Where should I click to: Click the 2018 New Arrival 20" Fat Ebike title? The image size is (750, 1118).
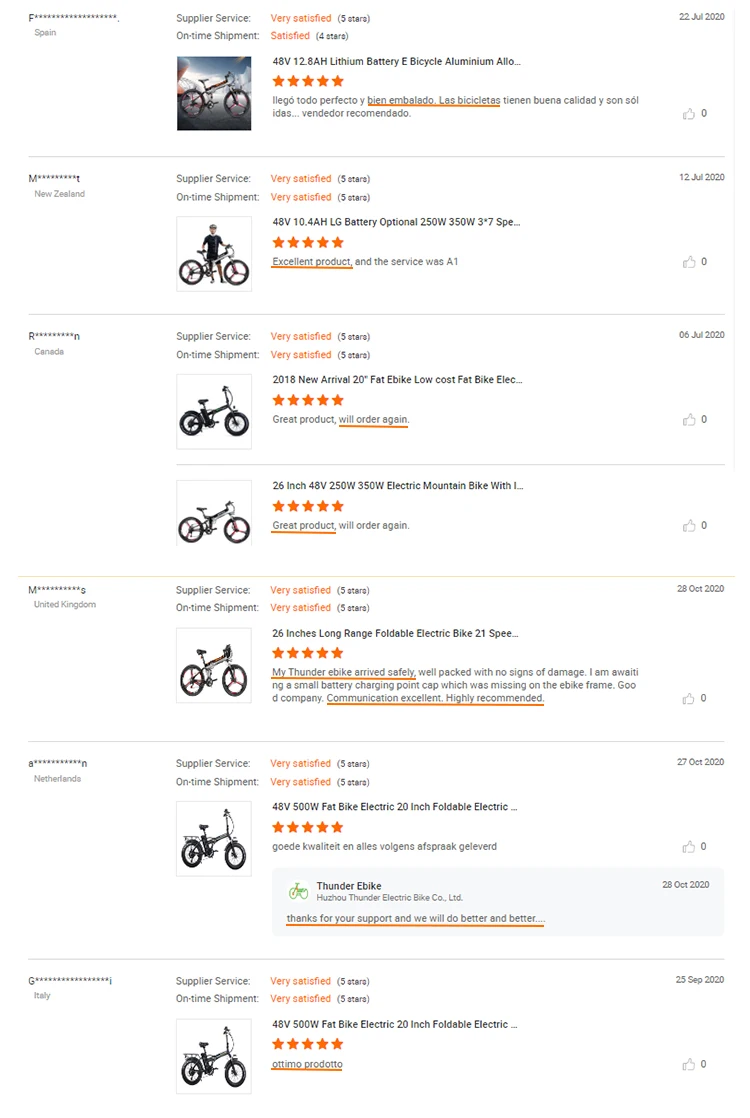click(397, 380)
